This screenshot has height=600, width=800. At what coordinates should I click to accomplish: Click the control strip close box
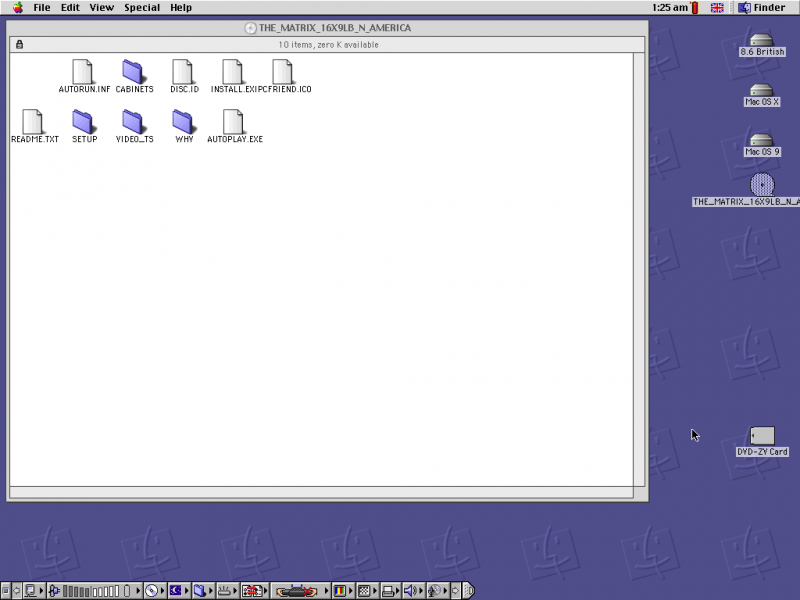point(5,591)
